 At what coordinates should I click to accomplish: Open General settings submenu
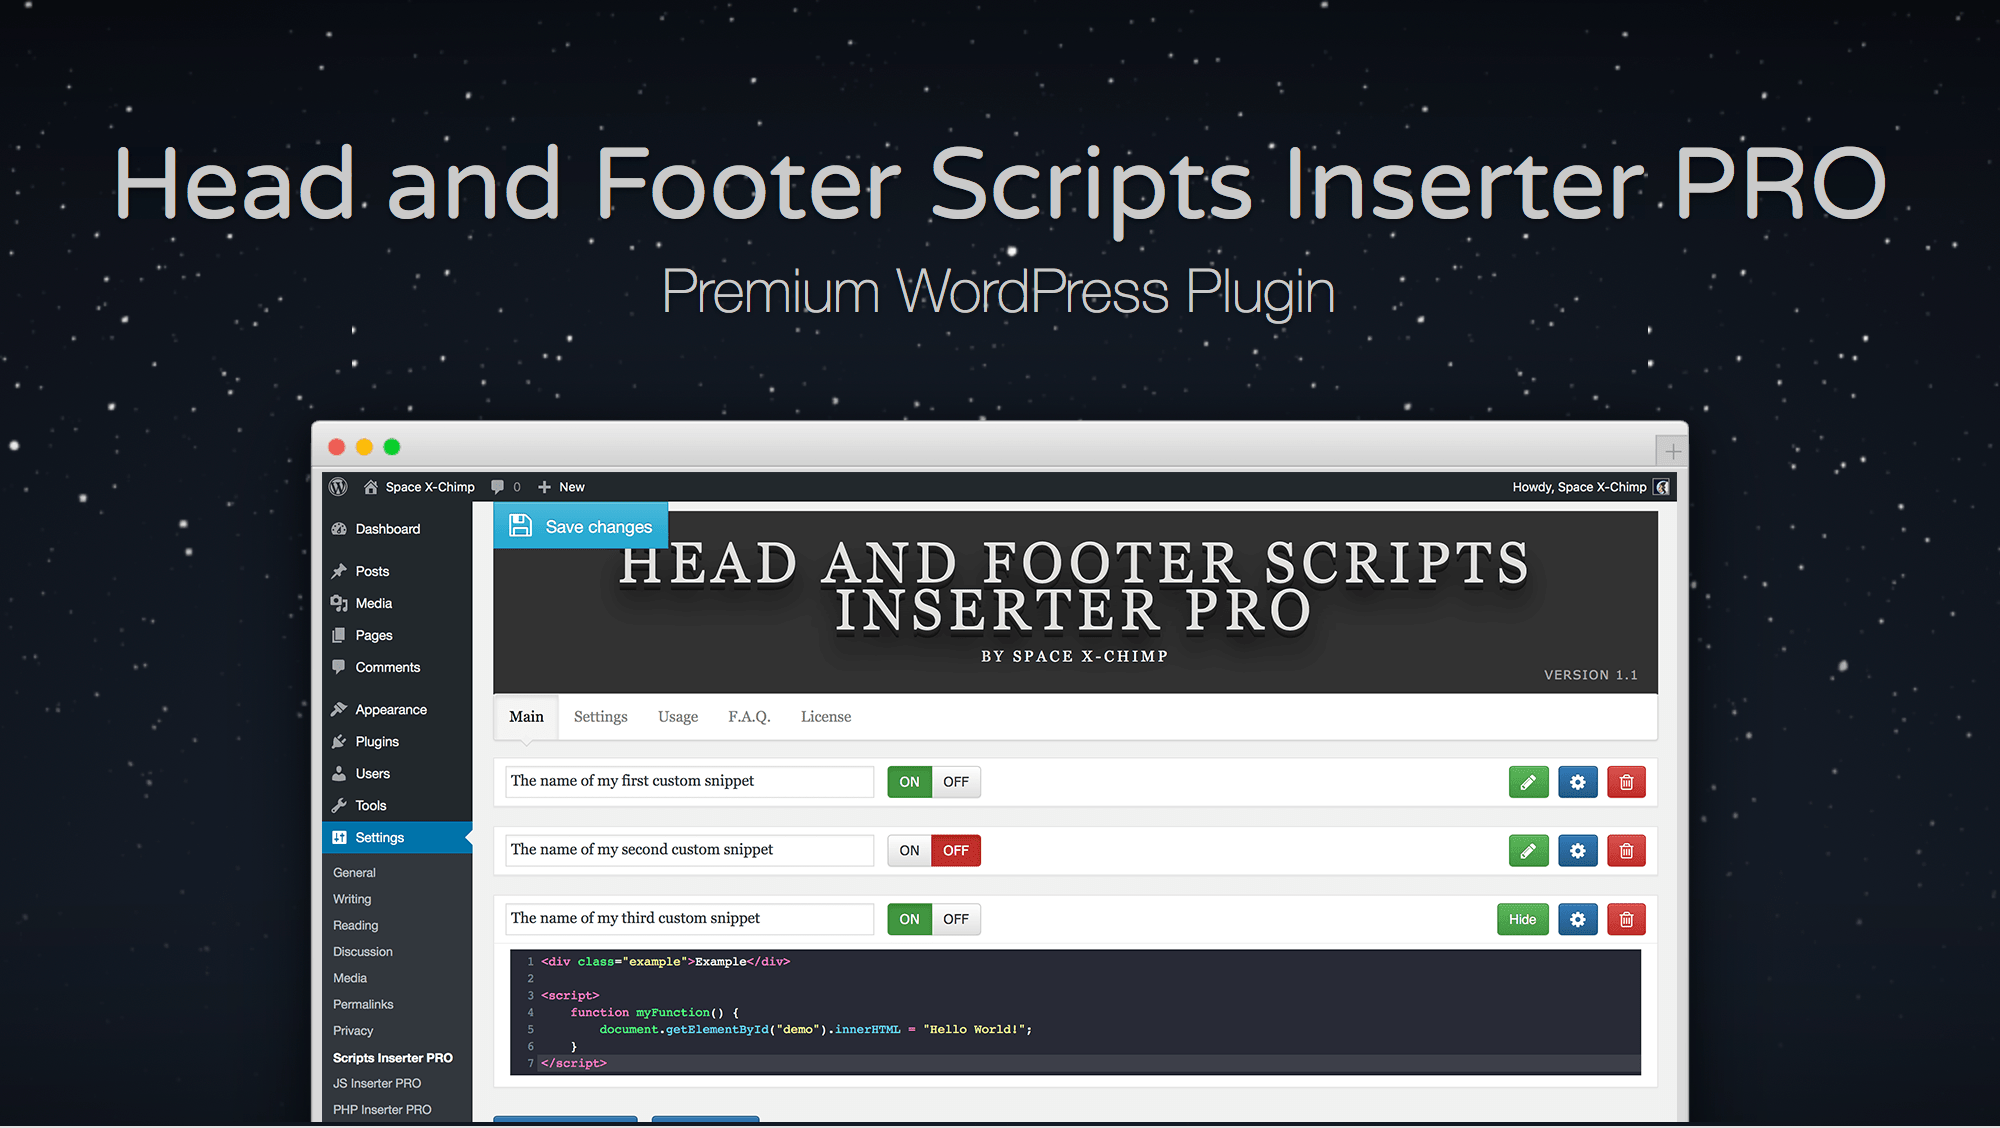(354, 873)
